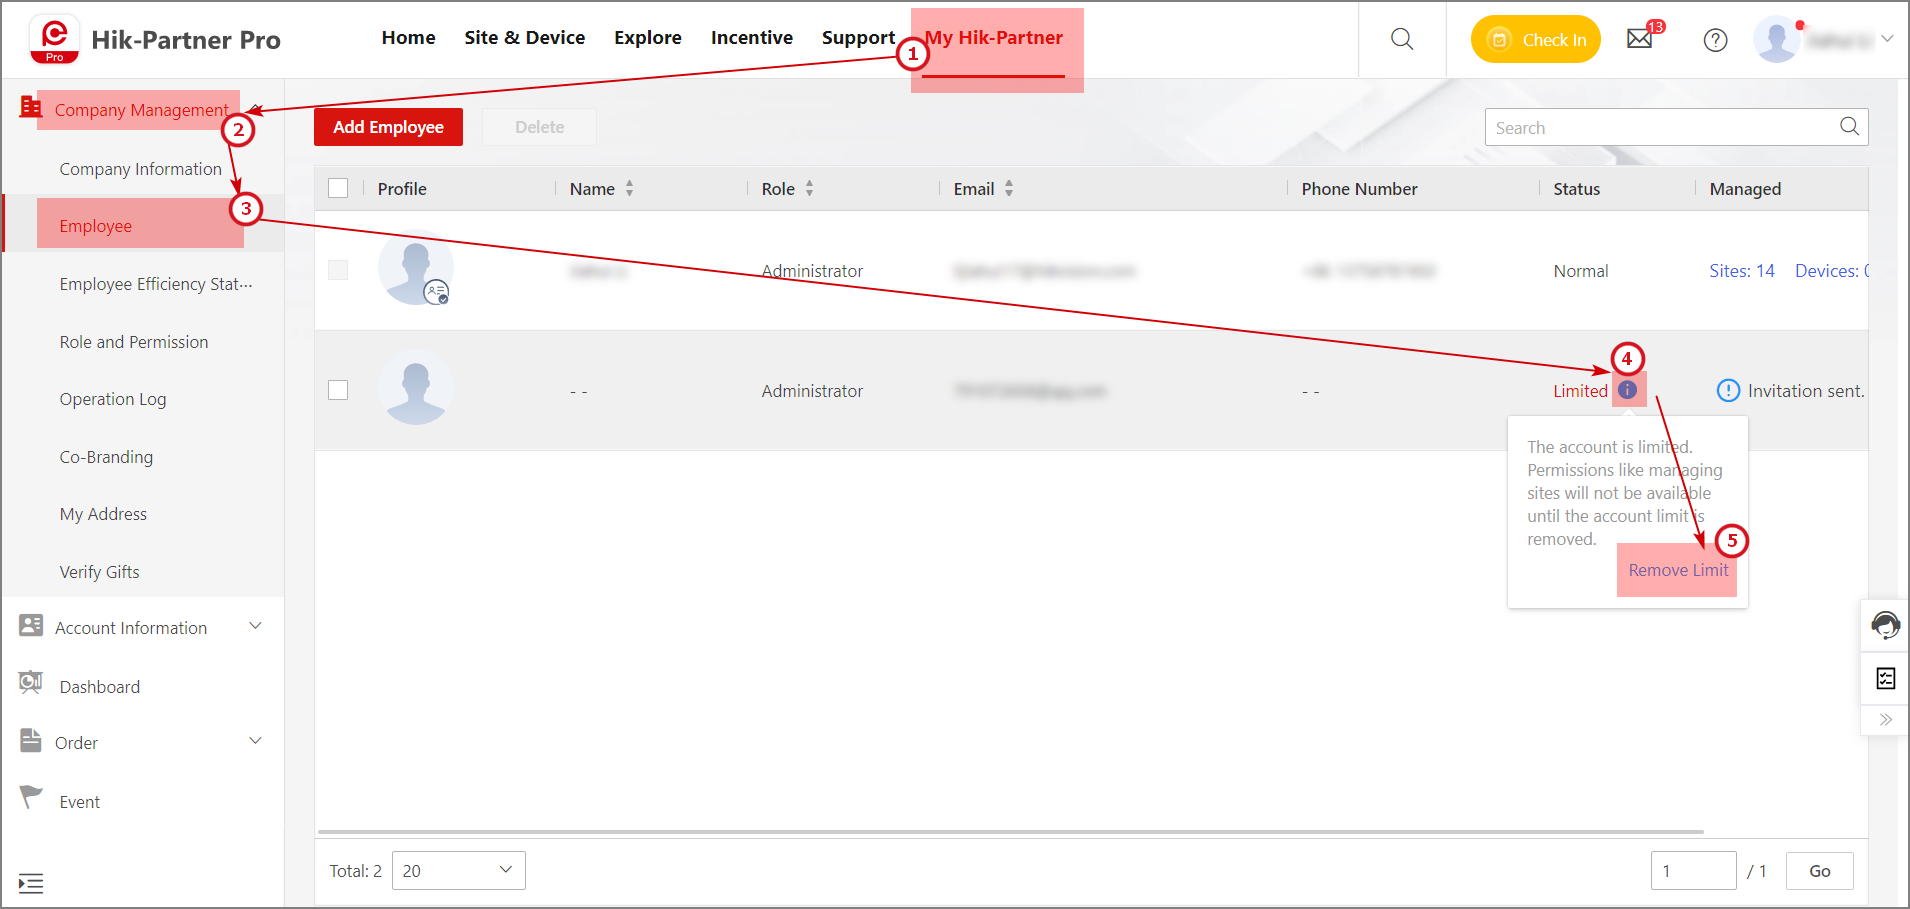Tick the checkbox for the Limited employee row
The width and height of the screenshot is (1910, 909).
338,390
